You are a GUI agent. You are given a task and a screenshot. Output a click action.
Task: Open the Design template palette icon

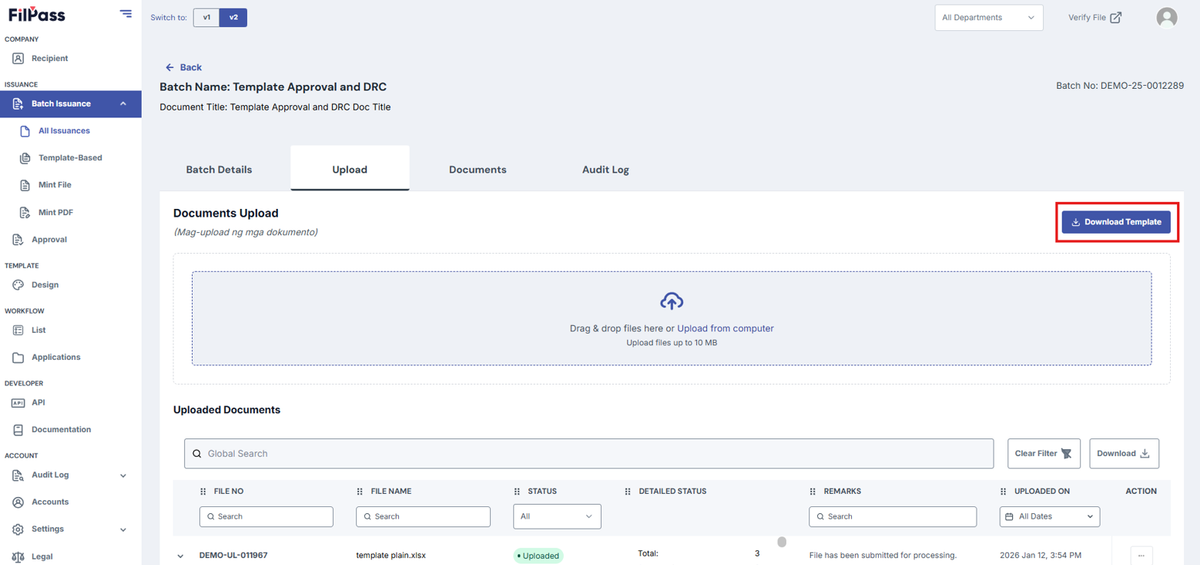[18, 285]
